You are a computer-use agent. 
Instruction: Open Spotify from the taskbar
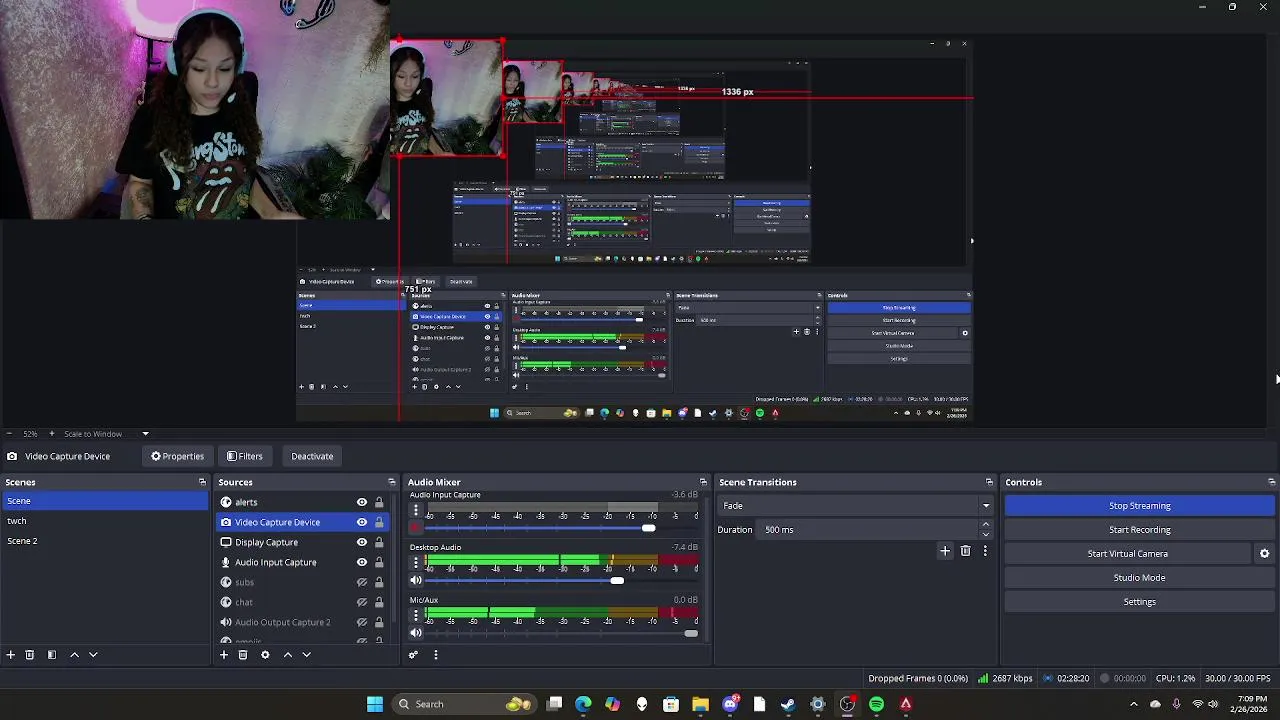point(877,704)
